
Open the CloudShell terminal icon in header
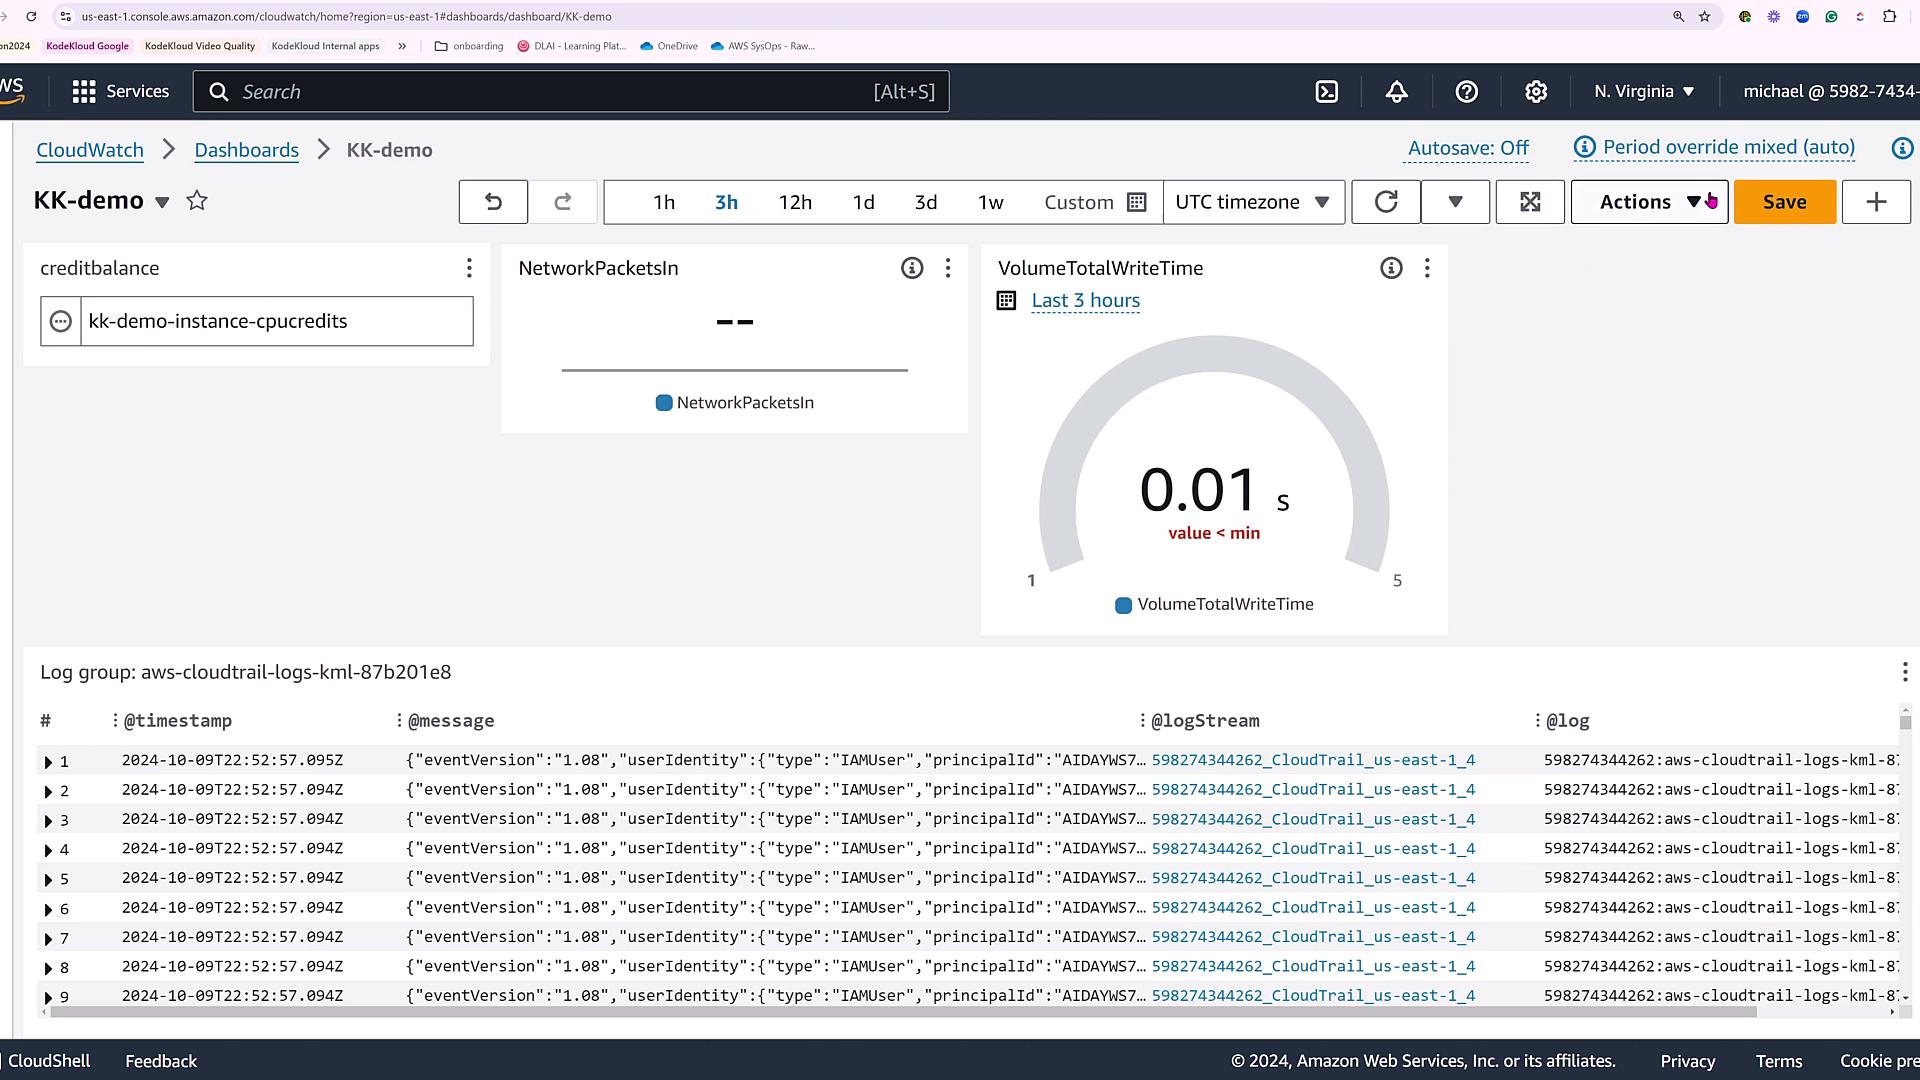(x=1326, y=92)
